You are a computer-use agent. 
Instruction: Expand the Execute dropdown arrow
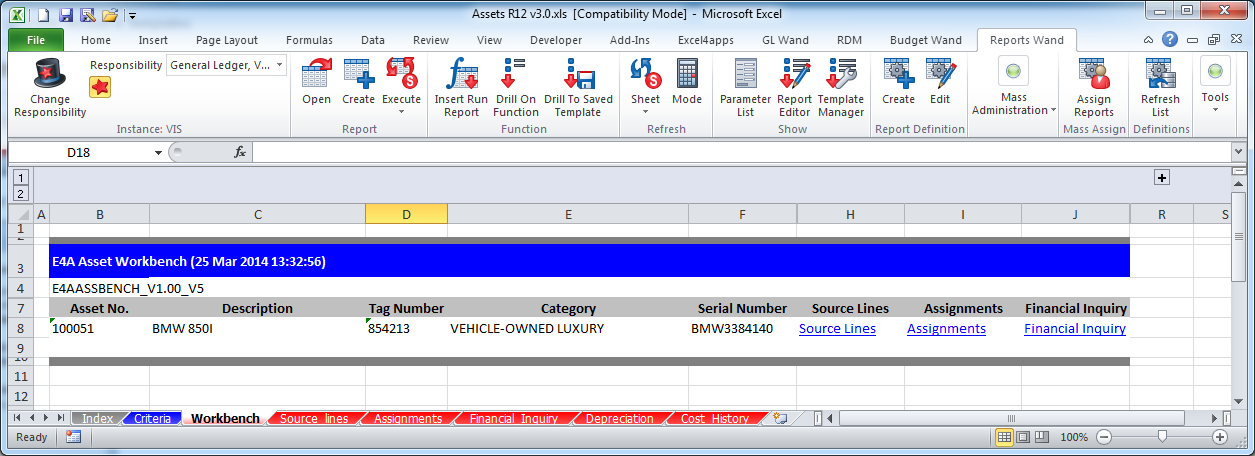(x=401, y=111)
